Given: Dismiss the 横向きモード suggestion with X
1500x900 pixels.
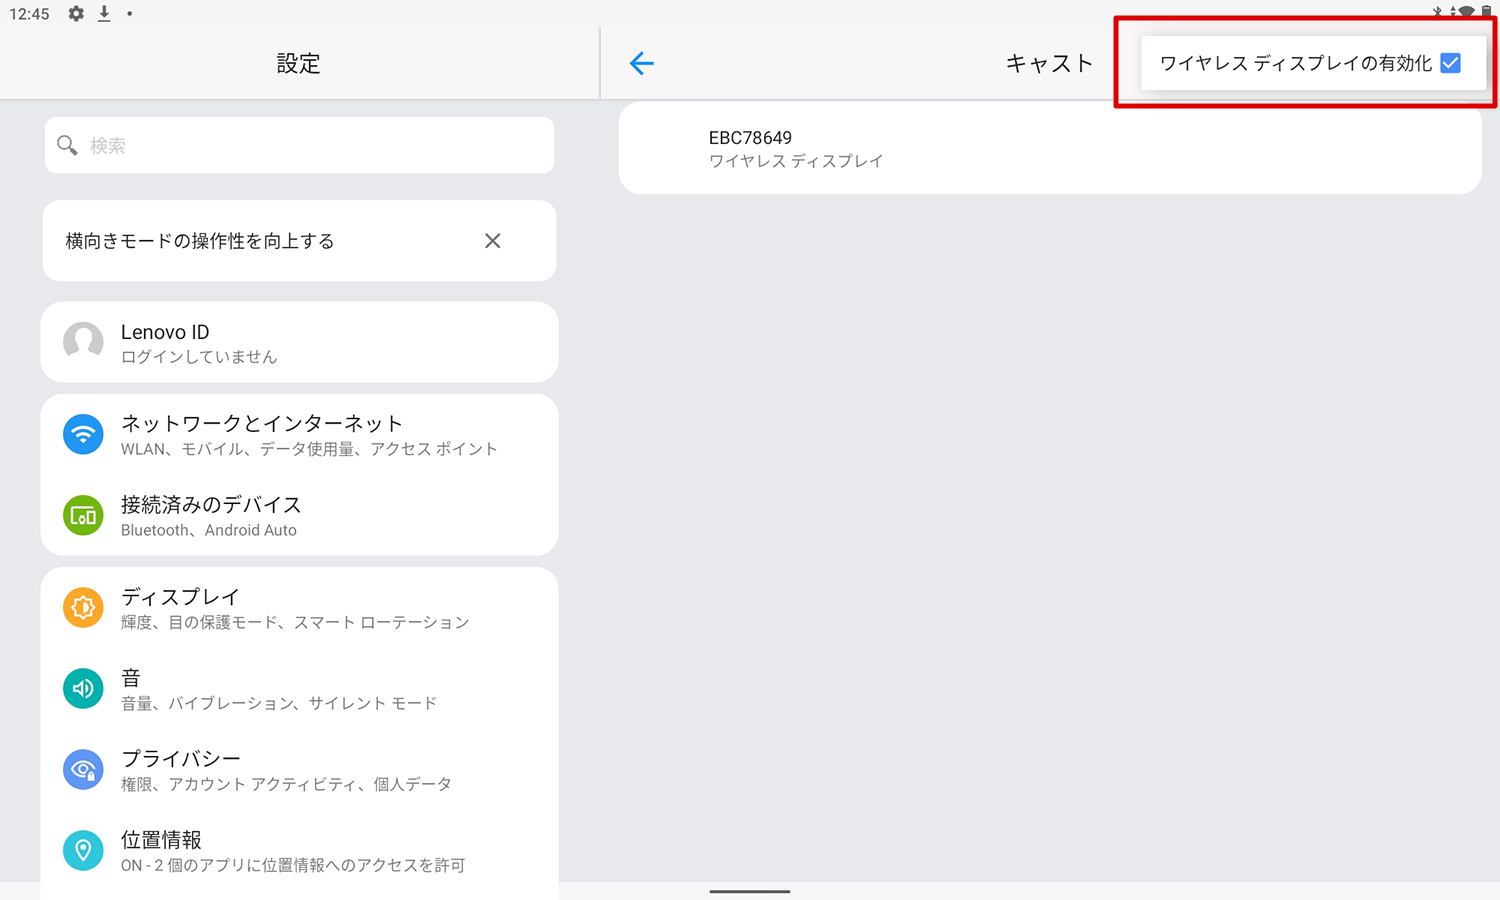Looking at the screenshot, I should tap(492, 241).
